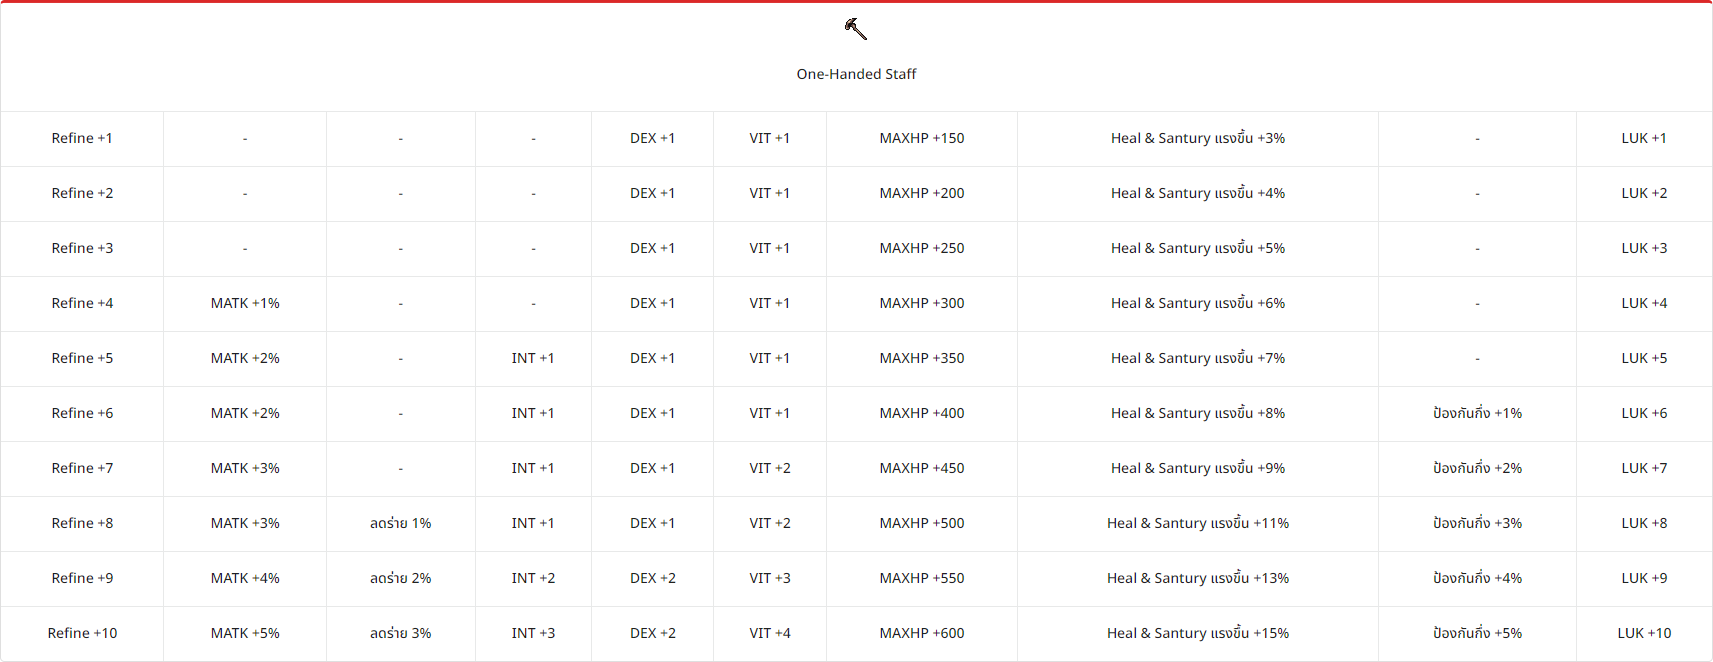This screenshot has width=1713, height=662.
Task: Click the Heal & Santury +15% cell
Action: (x=1198, y=633)
